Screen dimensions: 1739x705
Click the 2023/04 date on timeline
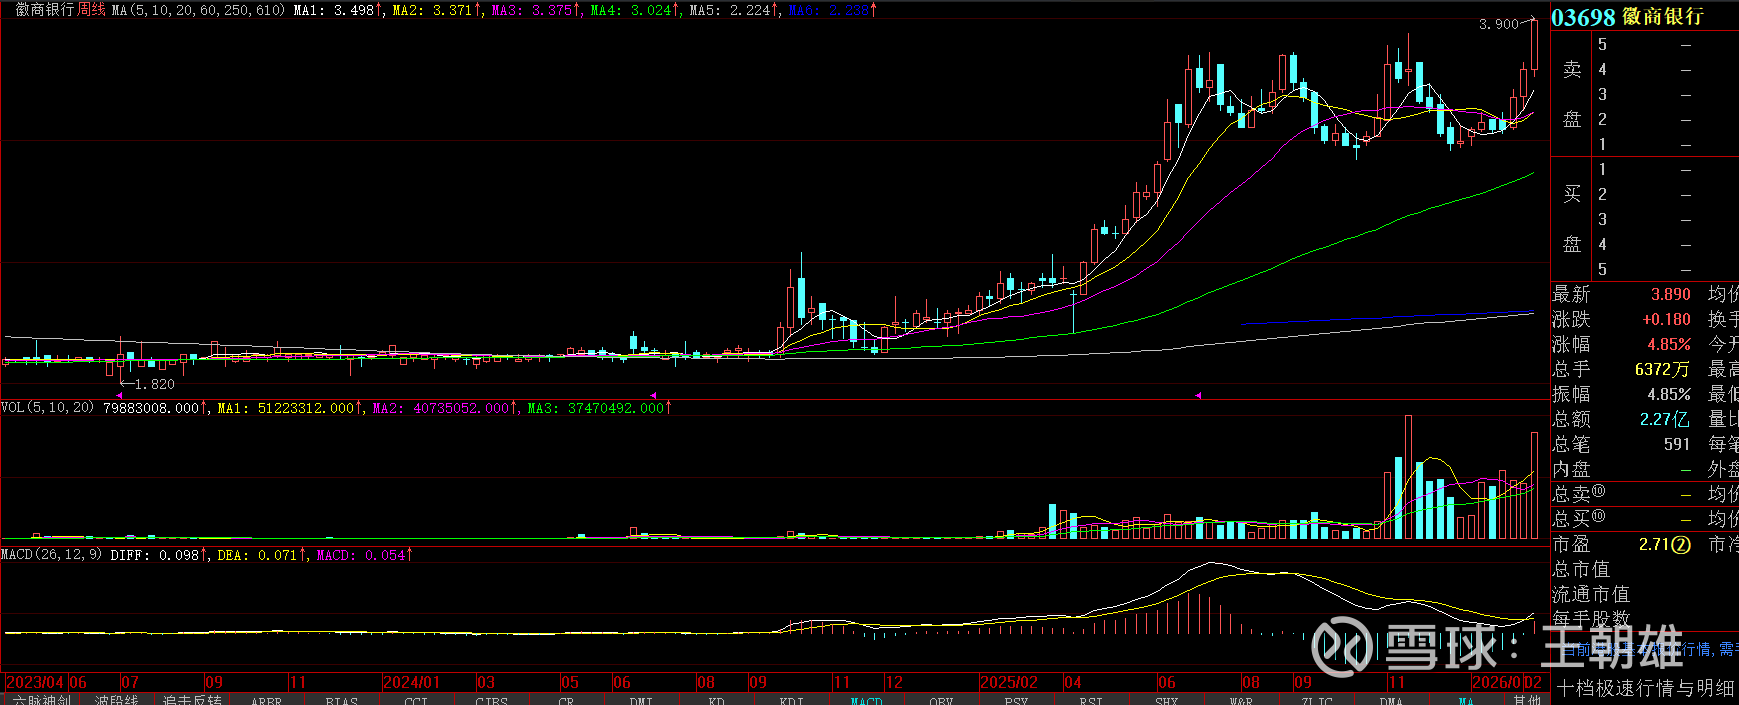pyautogui.click(x=35, y=682)
